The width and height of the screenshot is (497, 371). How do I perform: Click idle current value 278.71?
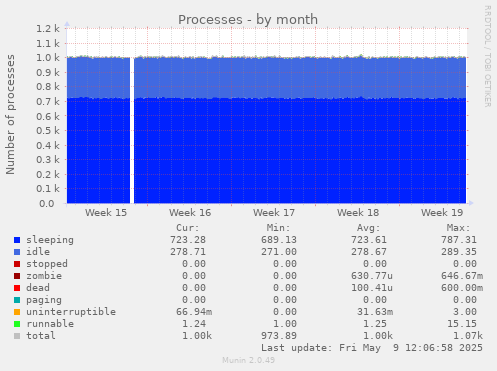click(x=188, y=252)
